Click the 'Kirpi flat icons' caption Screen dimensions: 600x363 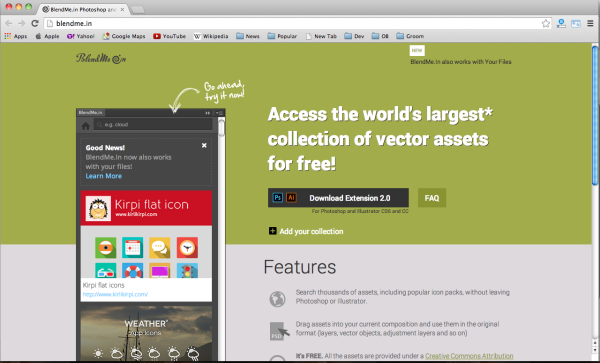103,285
